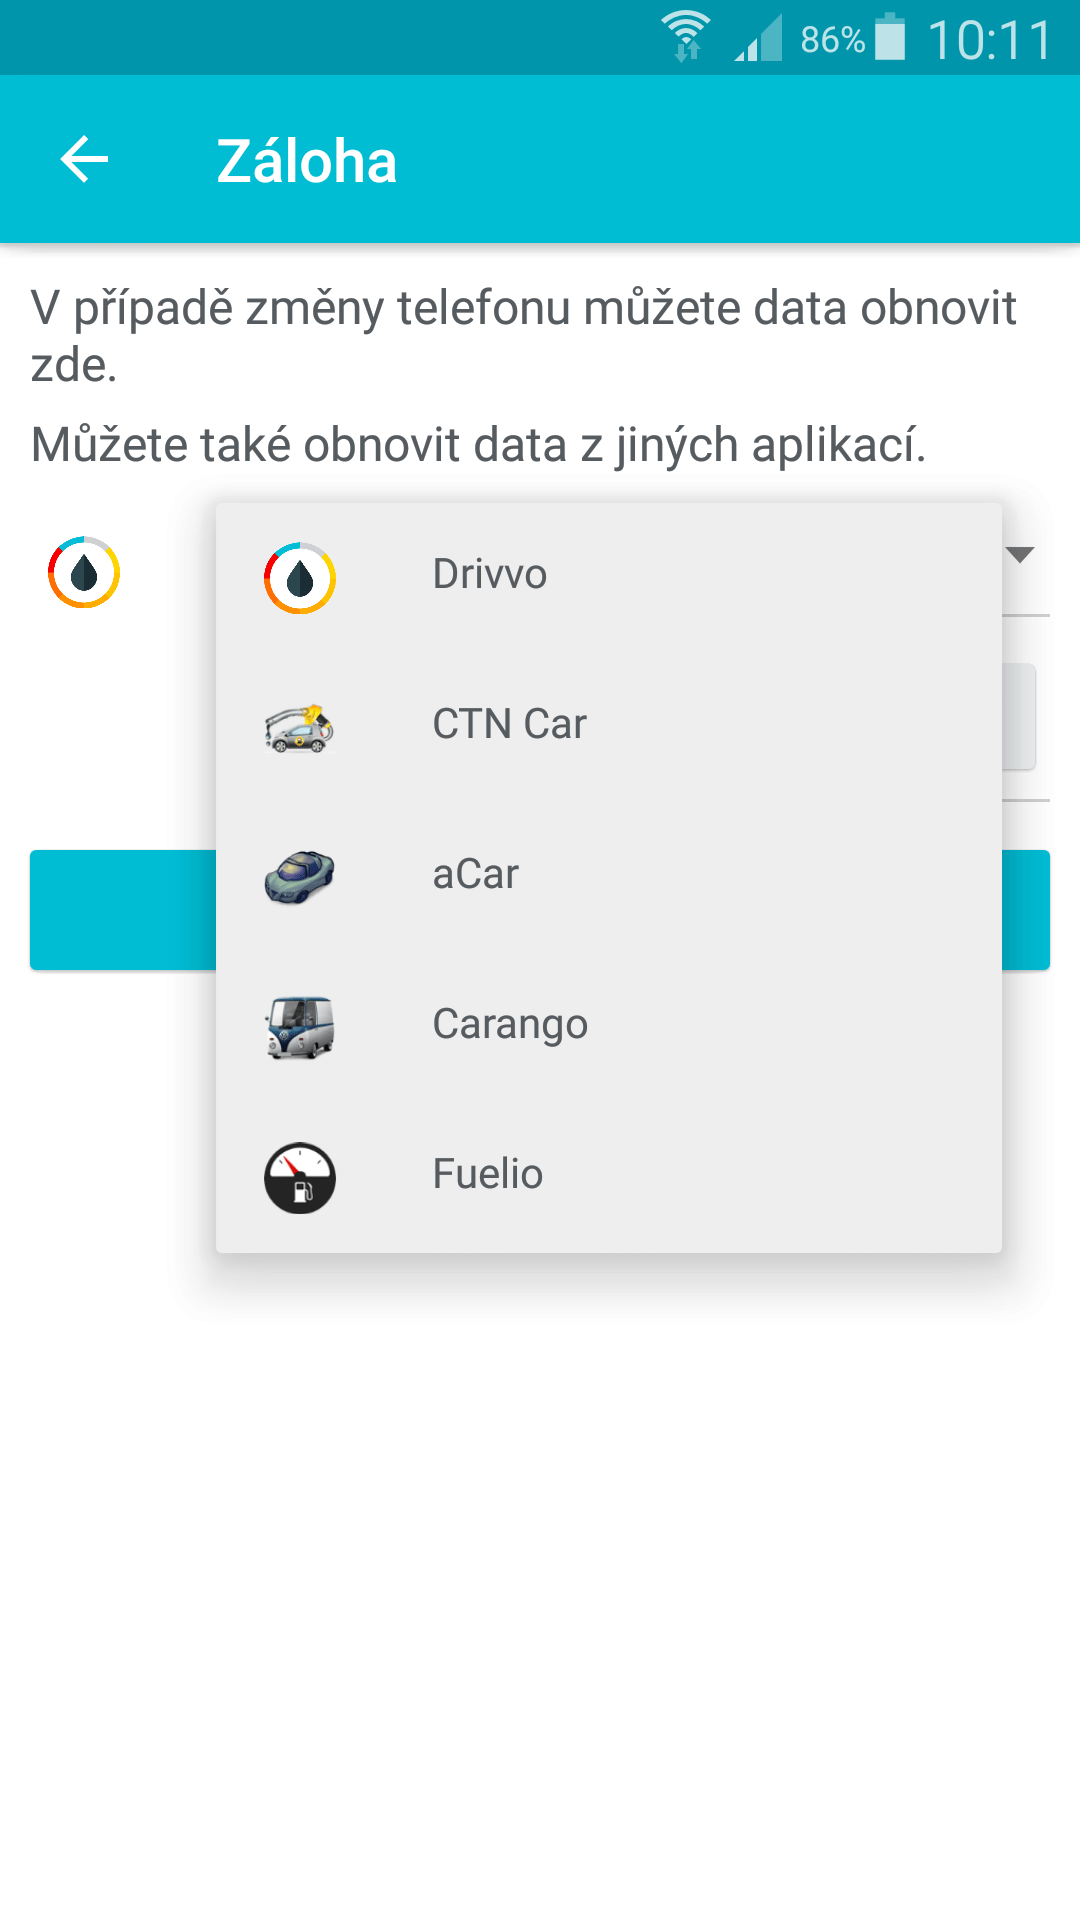Open the battery indicator in status bar
The width and height of the screenshot is (1080, 1920).
tap(890, 38)
